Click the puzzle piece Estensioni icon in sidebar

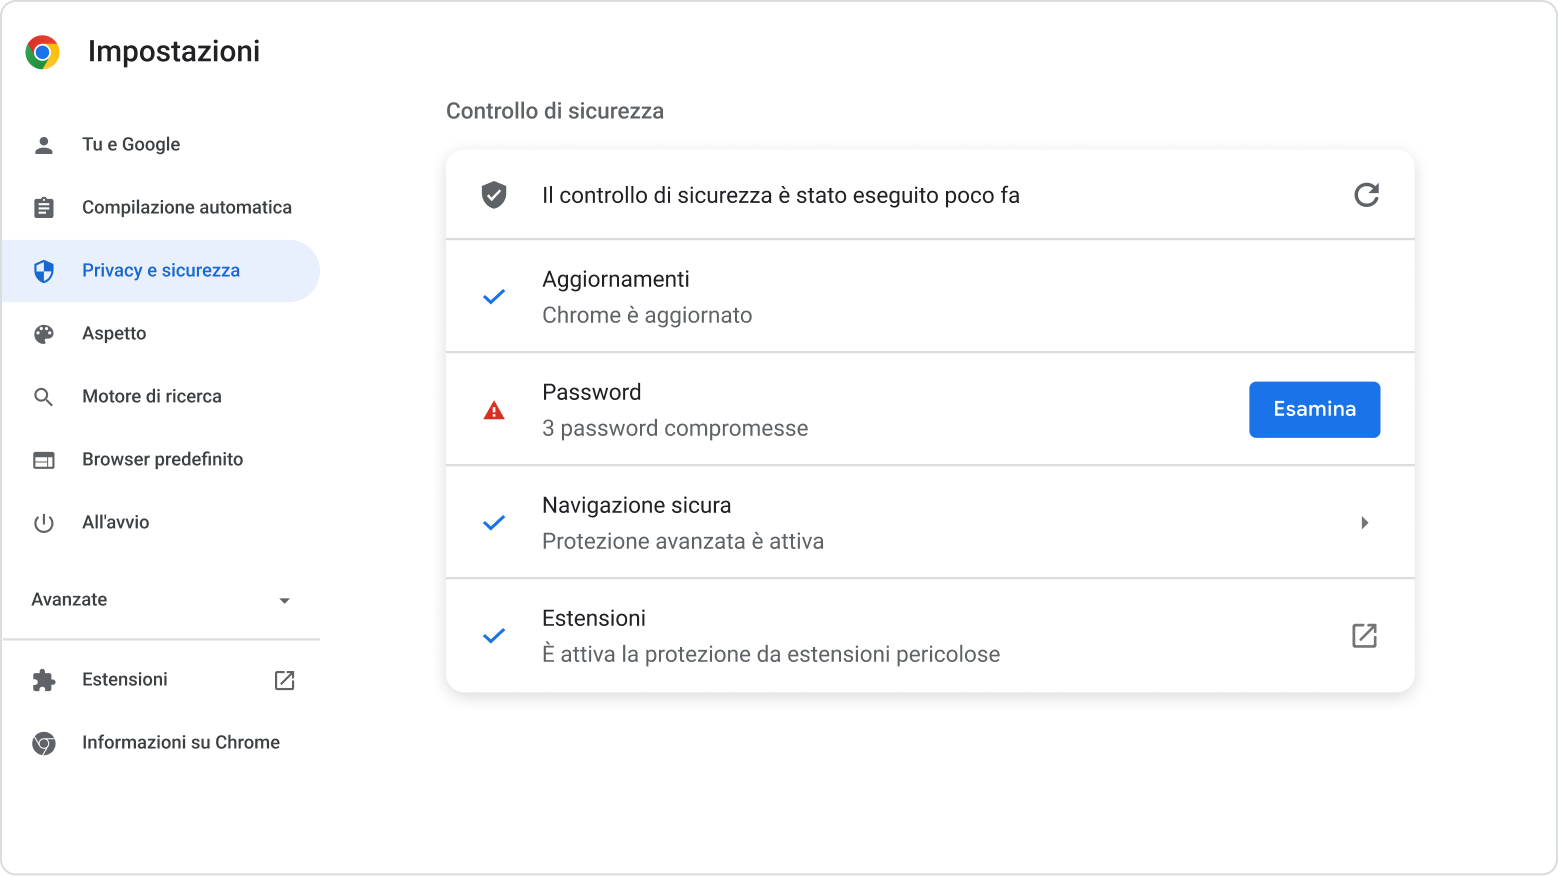[44, 680]
